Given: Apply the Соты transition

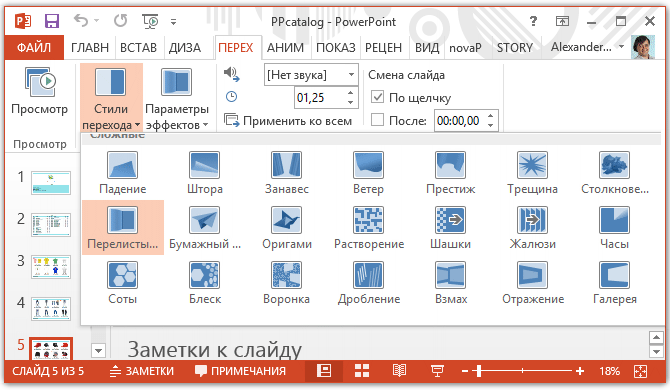Looking at the screenshot, I should point(123,283).
